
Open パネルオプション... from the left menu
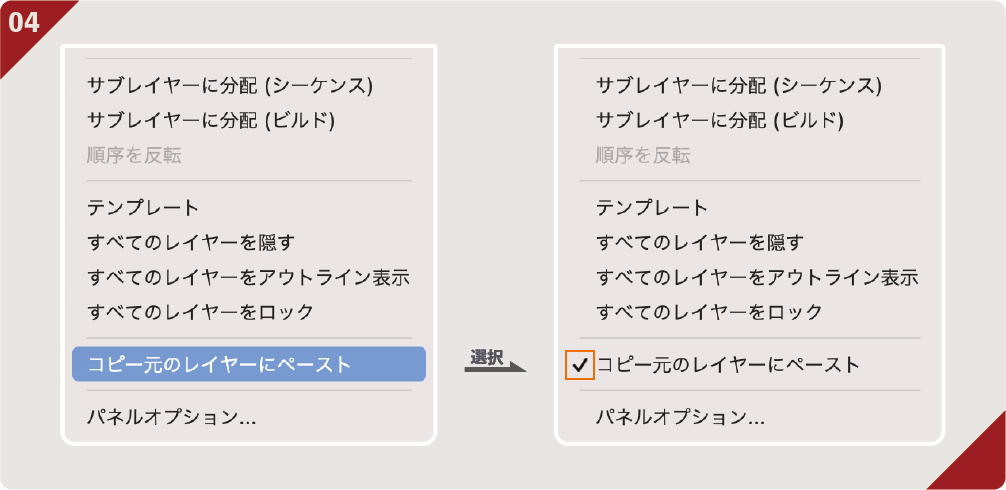172,417
